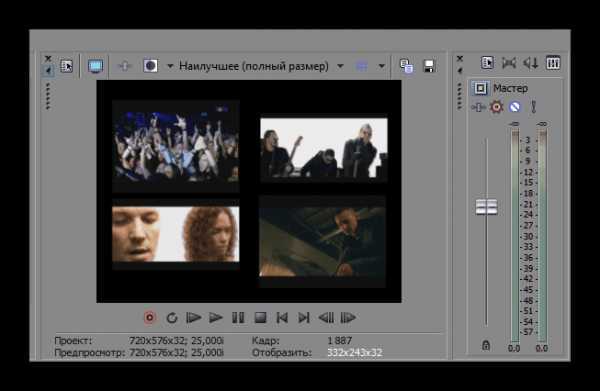600x391 pixels.
Task: Stop the preview playback
Action: (x=260, y=318)
